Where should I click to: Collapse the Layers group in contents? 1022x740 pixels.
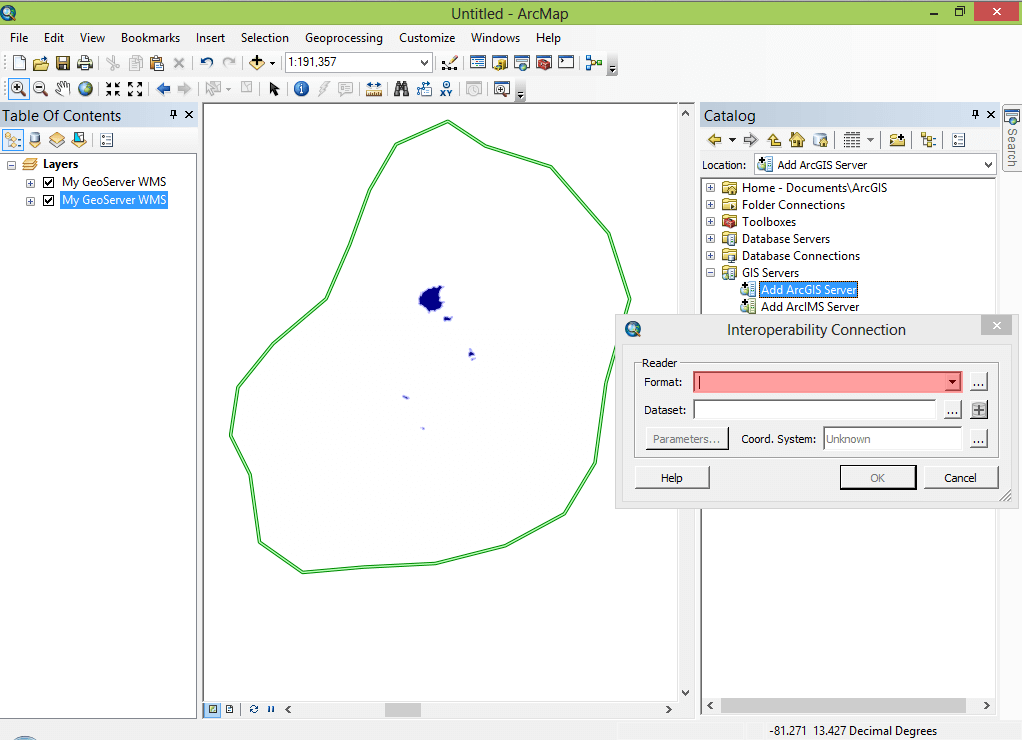pyautogui.click(x=11, y=165)
